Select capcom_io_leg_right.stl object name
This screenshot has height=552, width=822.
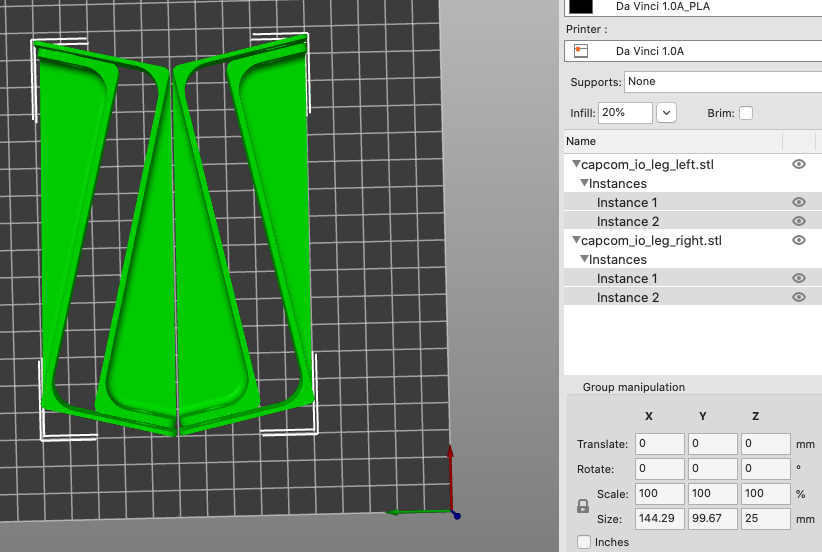[651, 241]
